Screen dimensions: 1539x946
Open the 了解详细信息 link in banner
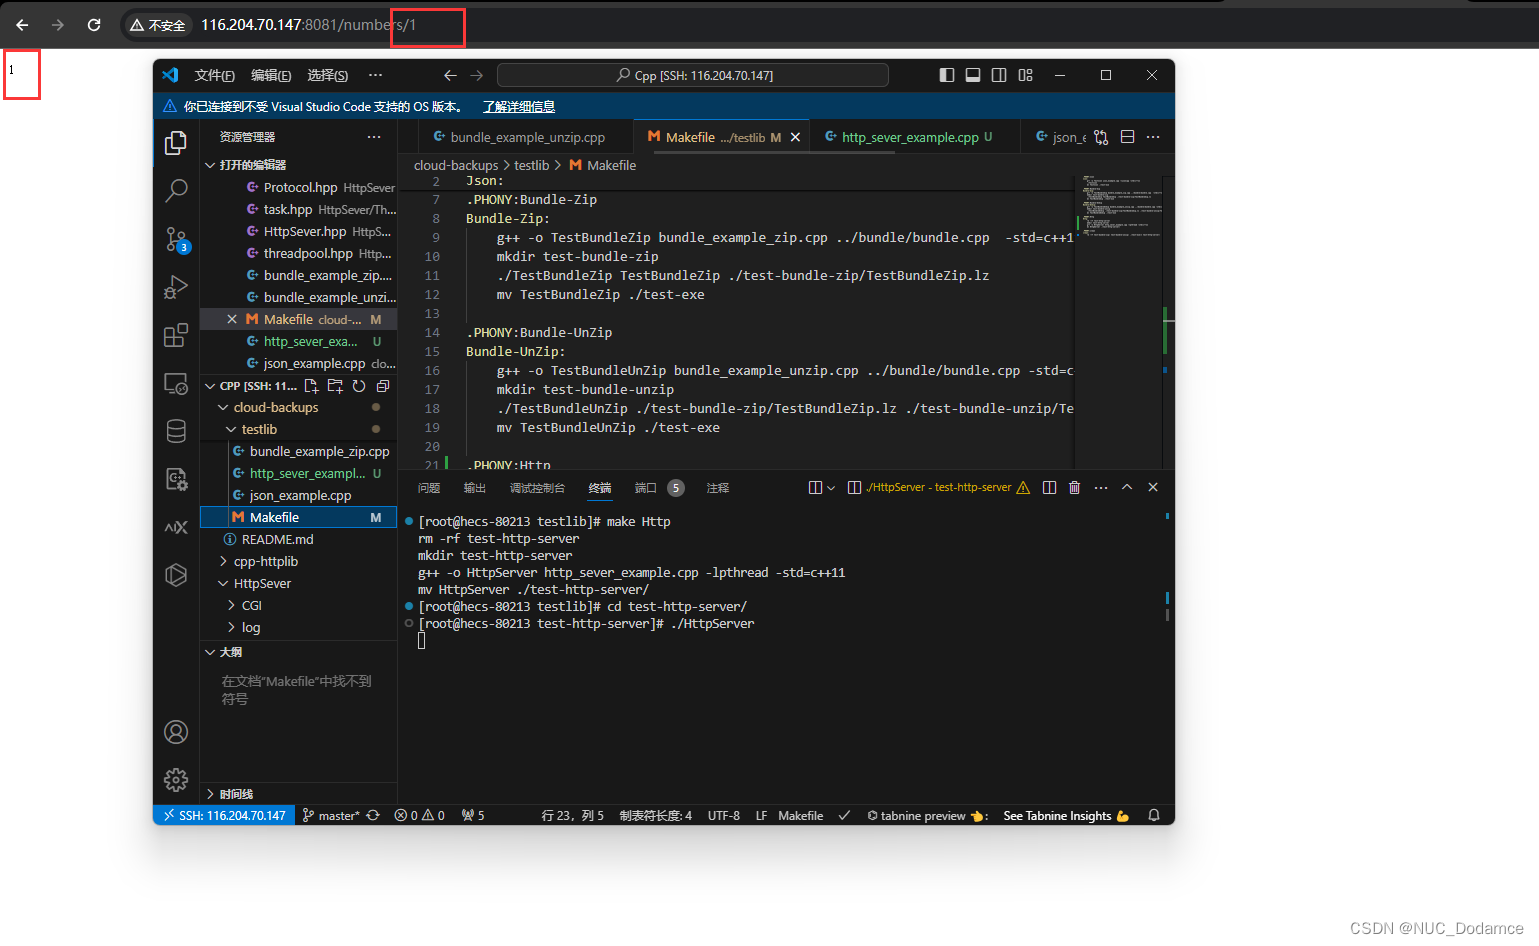click(518, 107)
